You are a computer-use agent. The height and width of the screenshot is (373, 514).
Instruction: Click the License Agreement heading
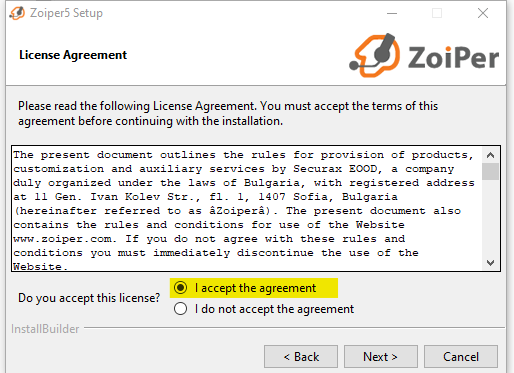tap(73, 55)
